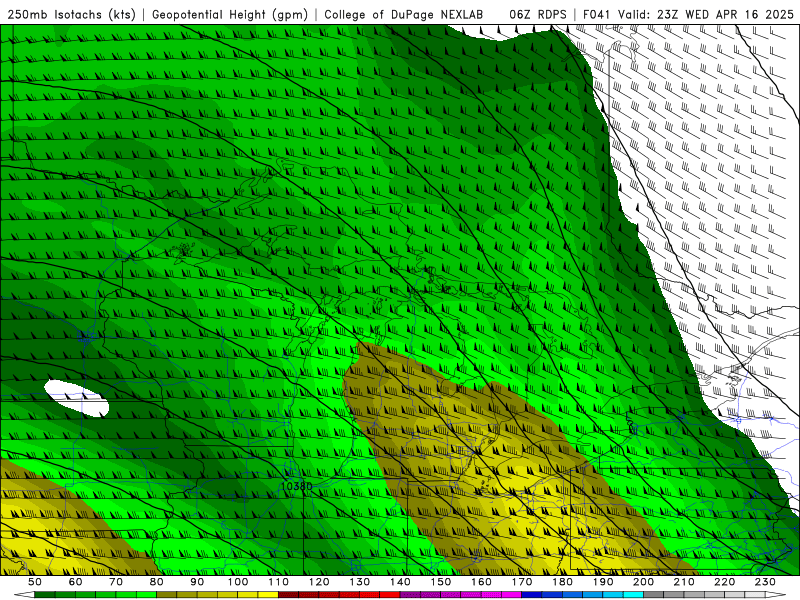This screenshot has width=800, height=600.
Task: Click the "110" value on the color scale
Action: pos(279,582)
